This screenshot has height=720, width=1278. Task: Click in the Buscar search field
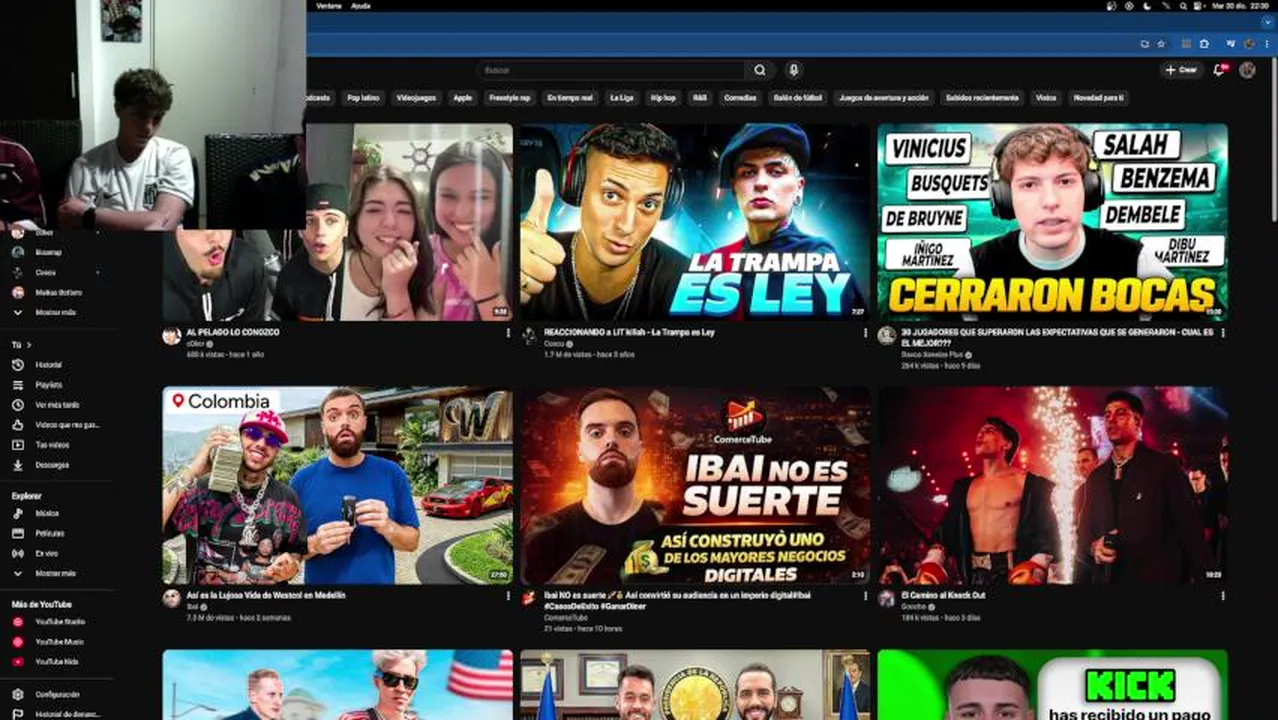610,70
